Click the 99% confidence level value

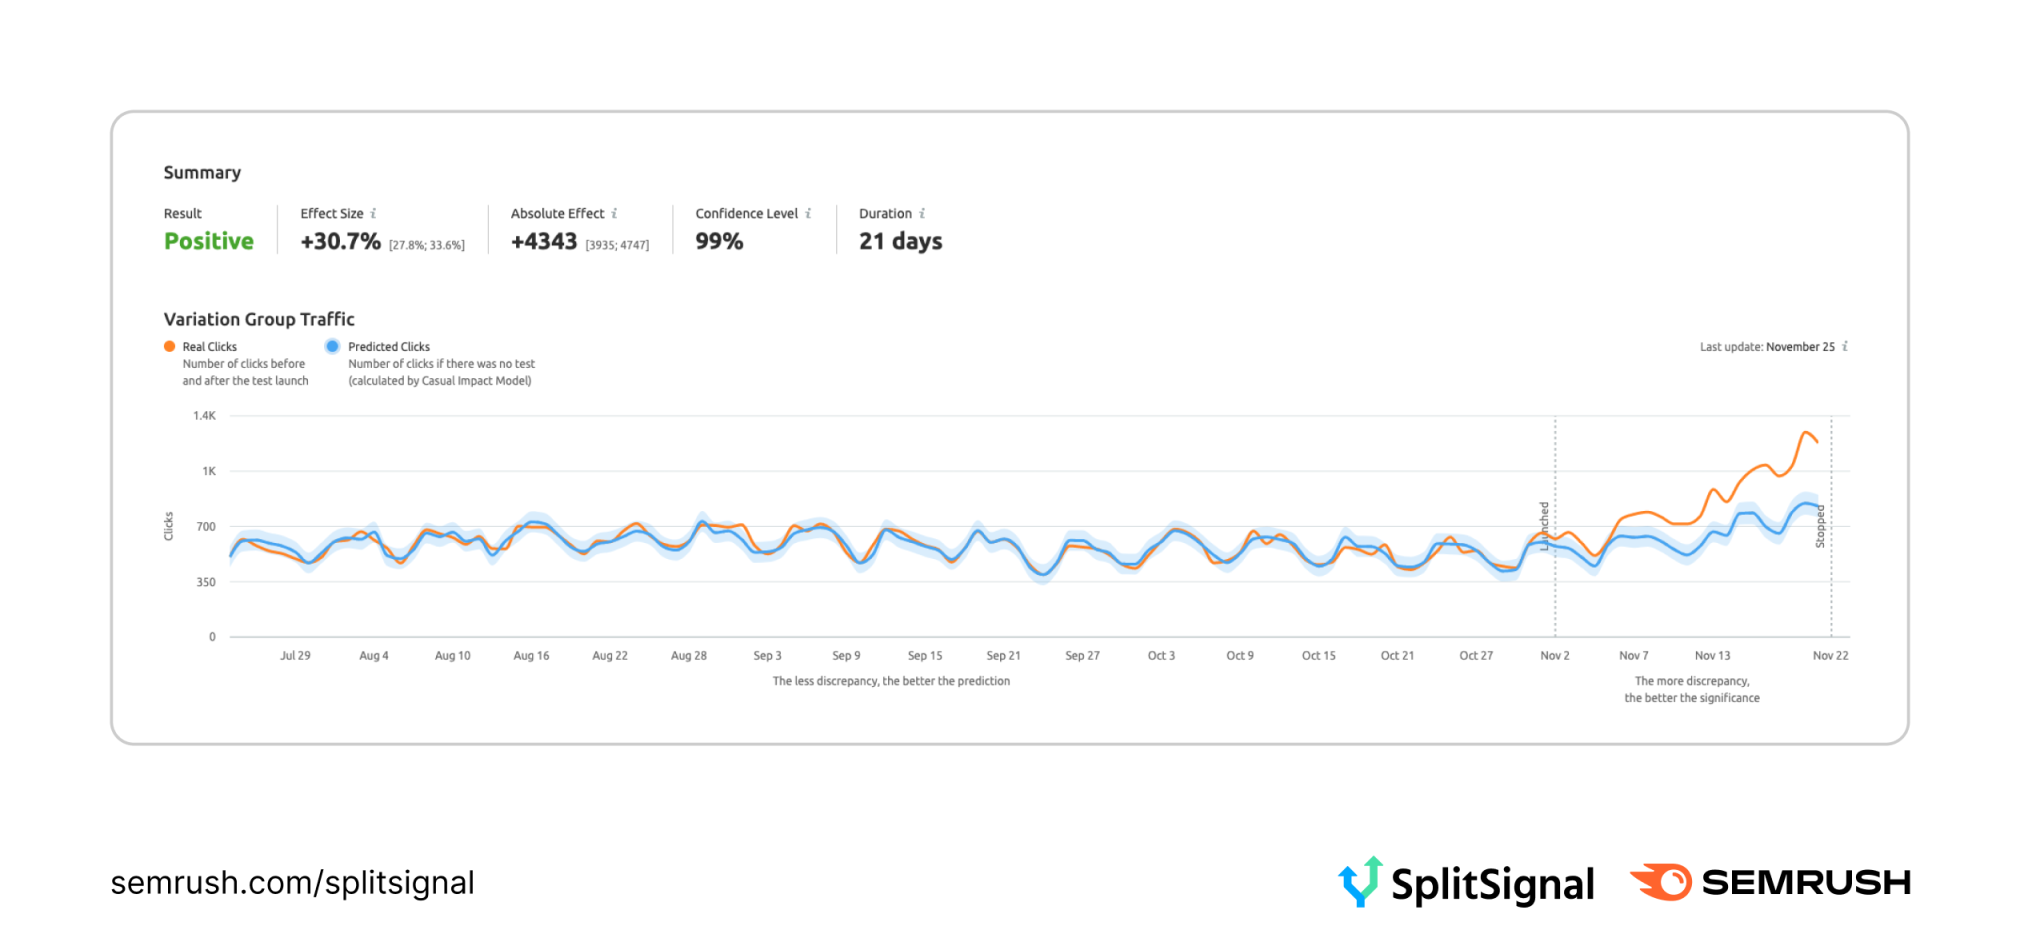point(719,241)
